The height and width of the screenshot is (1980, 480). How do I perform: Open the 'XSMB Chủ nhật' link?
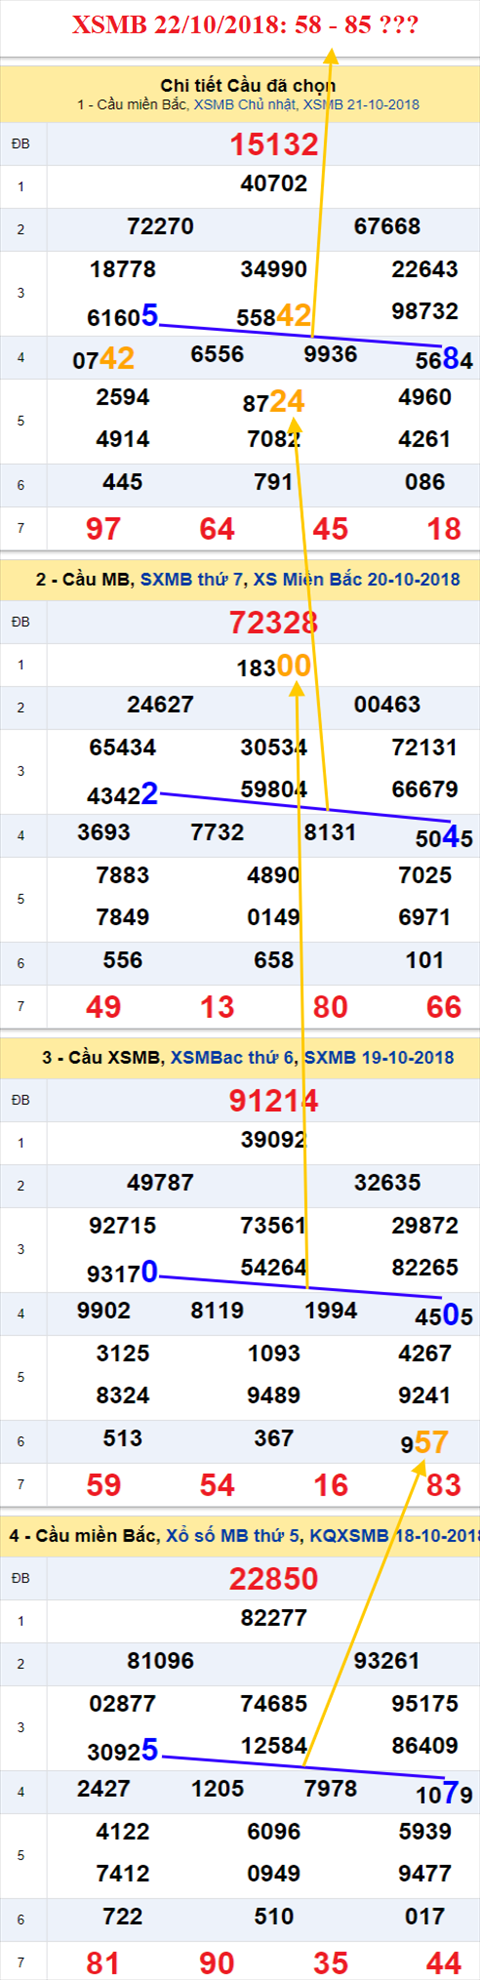point(246,104)
